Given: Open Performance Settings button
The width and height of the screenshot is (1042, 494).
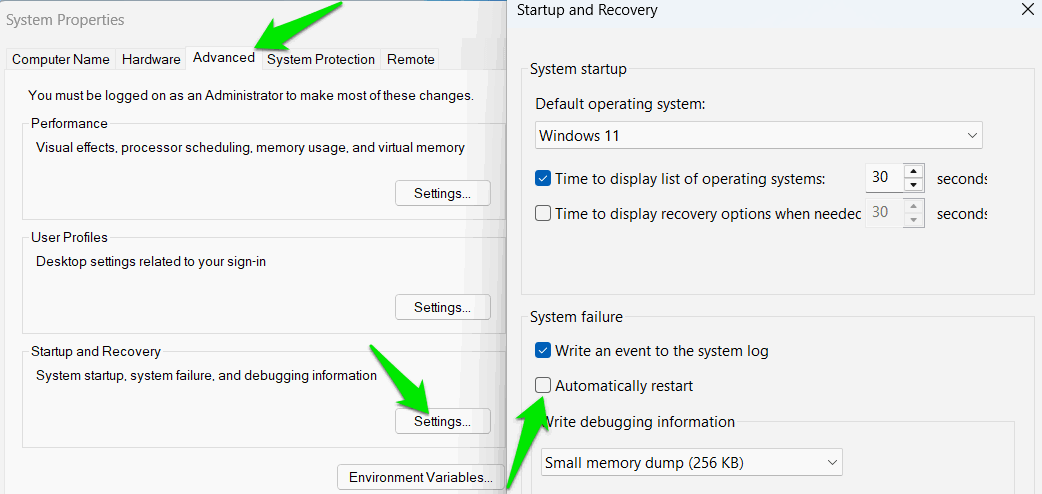Looking at the screenshot, I should (x=443, y=193).
